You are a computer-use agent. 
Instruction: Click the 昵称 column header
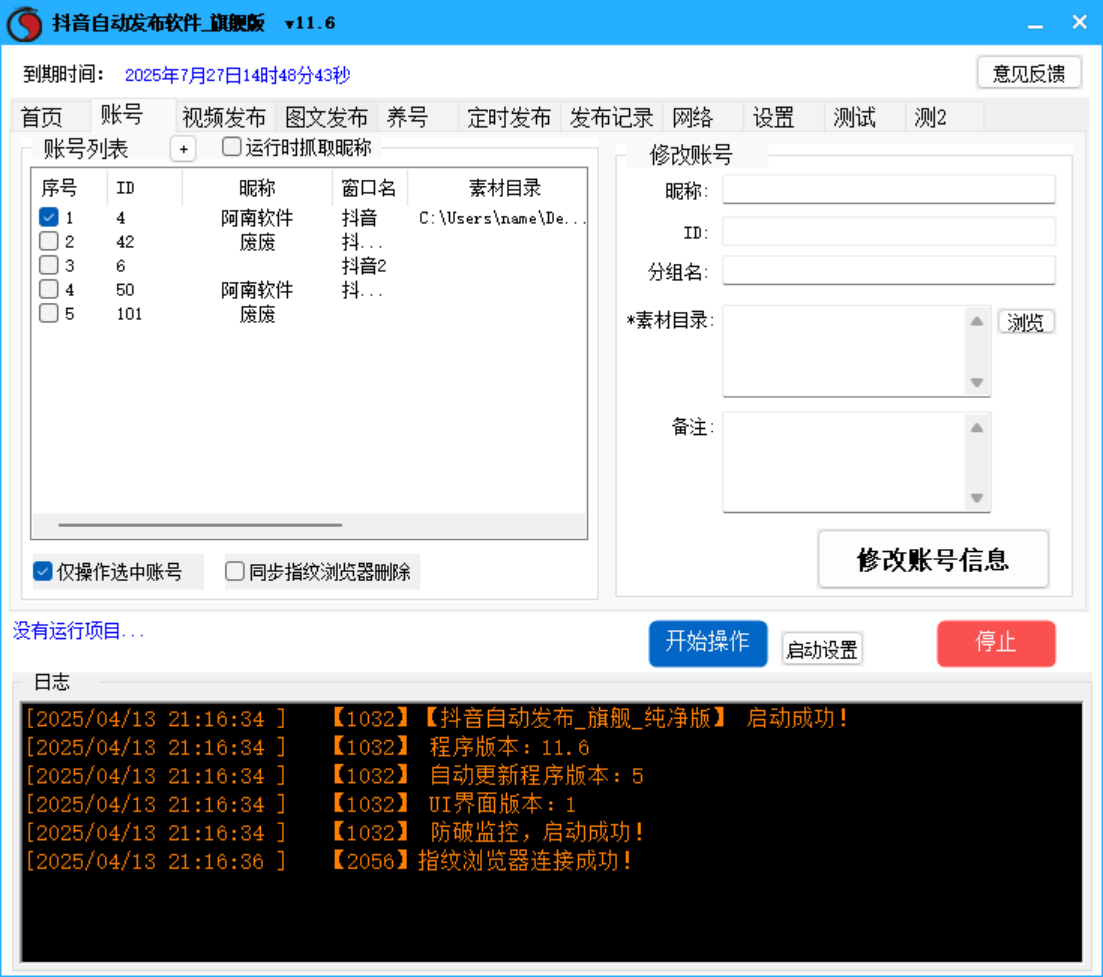(257, 188)
